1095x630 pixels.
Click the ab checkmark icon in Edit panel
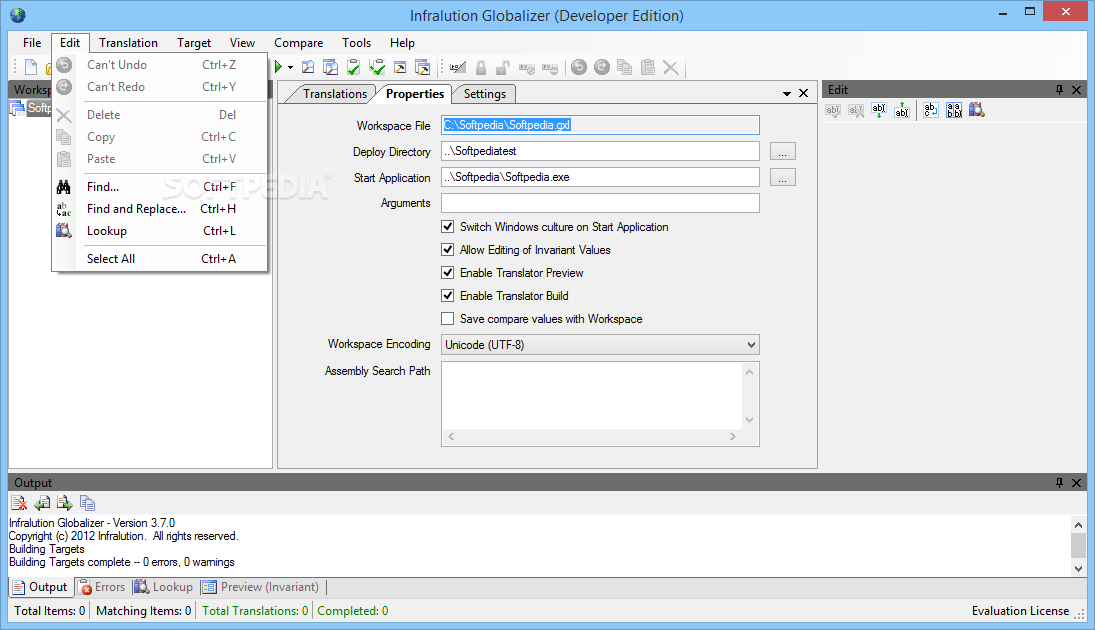pos(833,110)
